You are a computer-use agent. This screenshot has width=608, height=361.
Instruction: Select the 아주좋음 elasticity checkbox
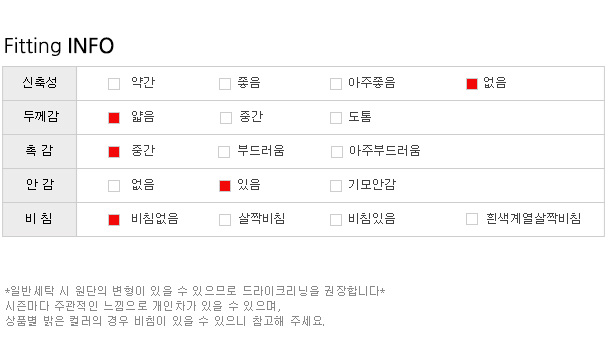(336, 84)
